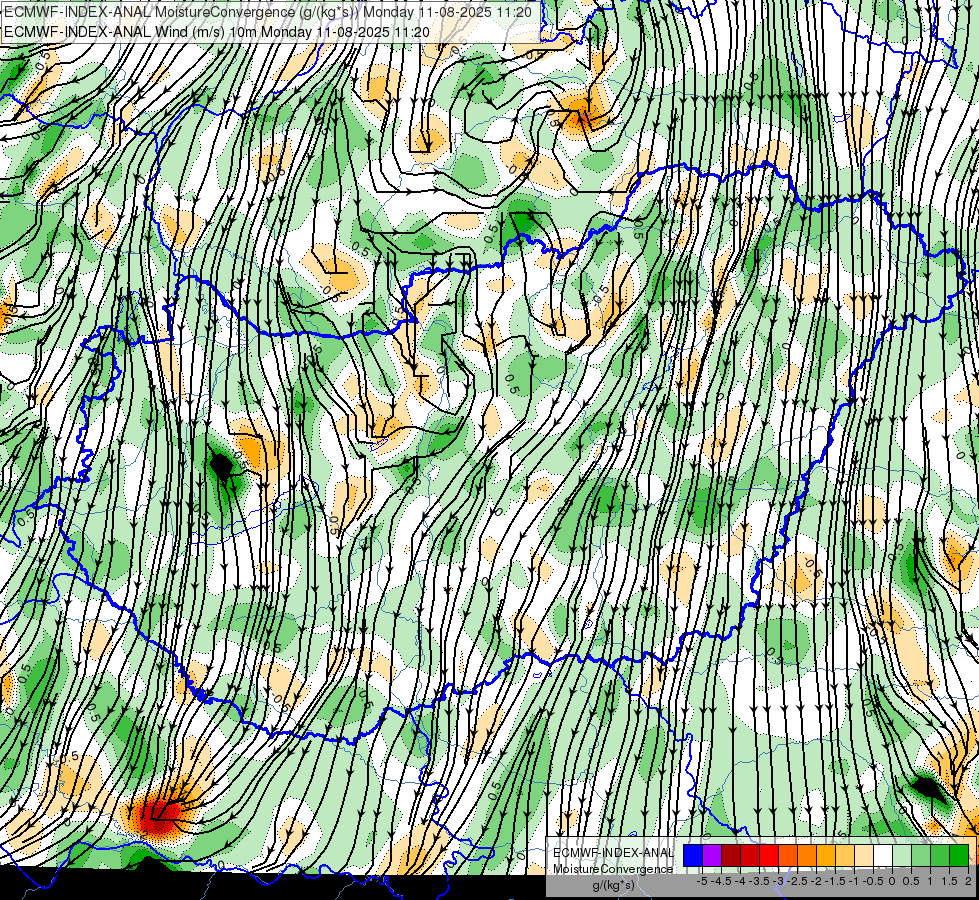
Task: Select the medium green swatch between 1 and 1.5
Action: point(940,856)
